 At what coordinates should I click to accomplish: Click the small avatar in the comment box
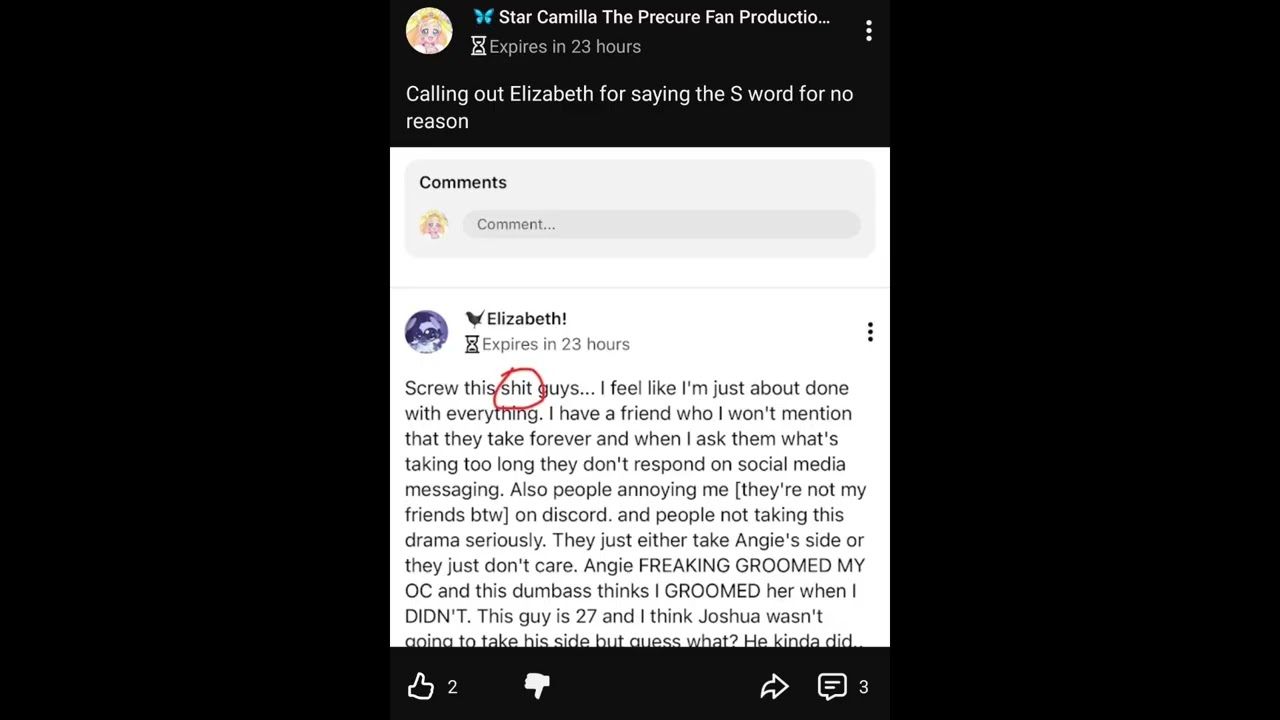(433, 224)
